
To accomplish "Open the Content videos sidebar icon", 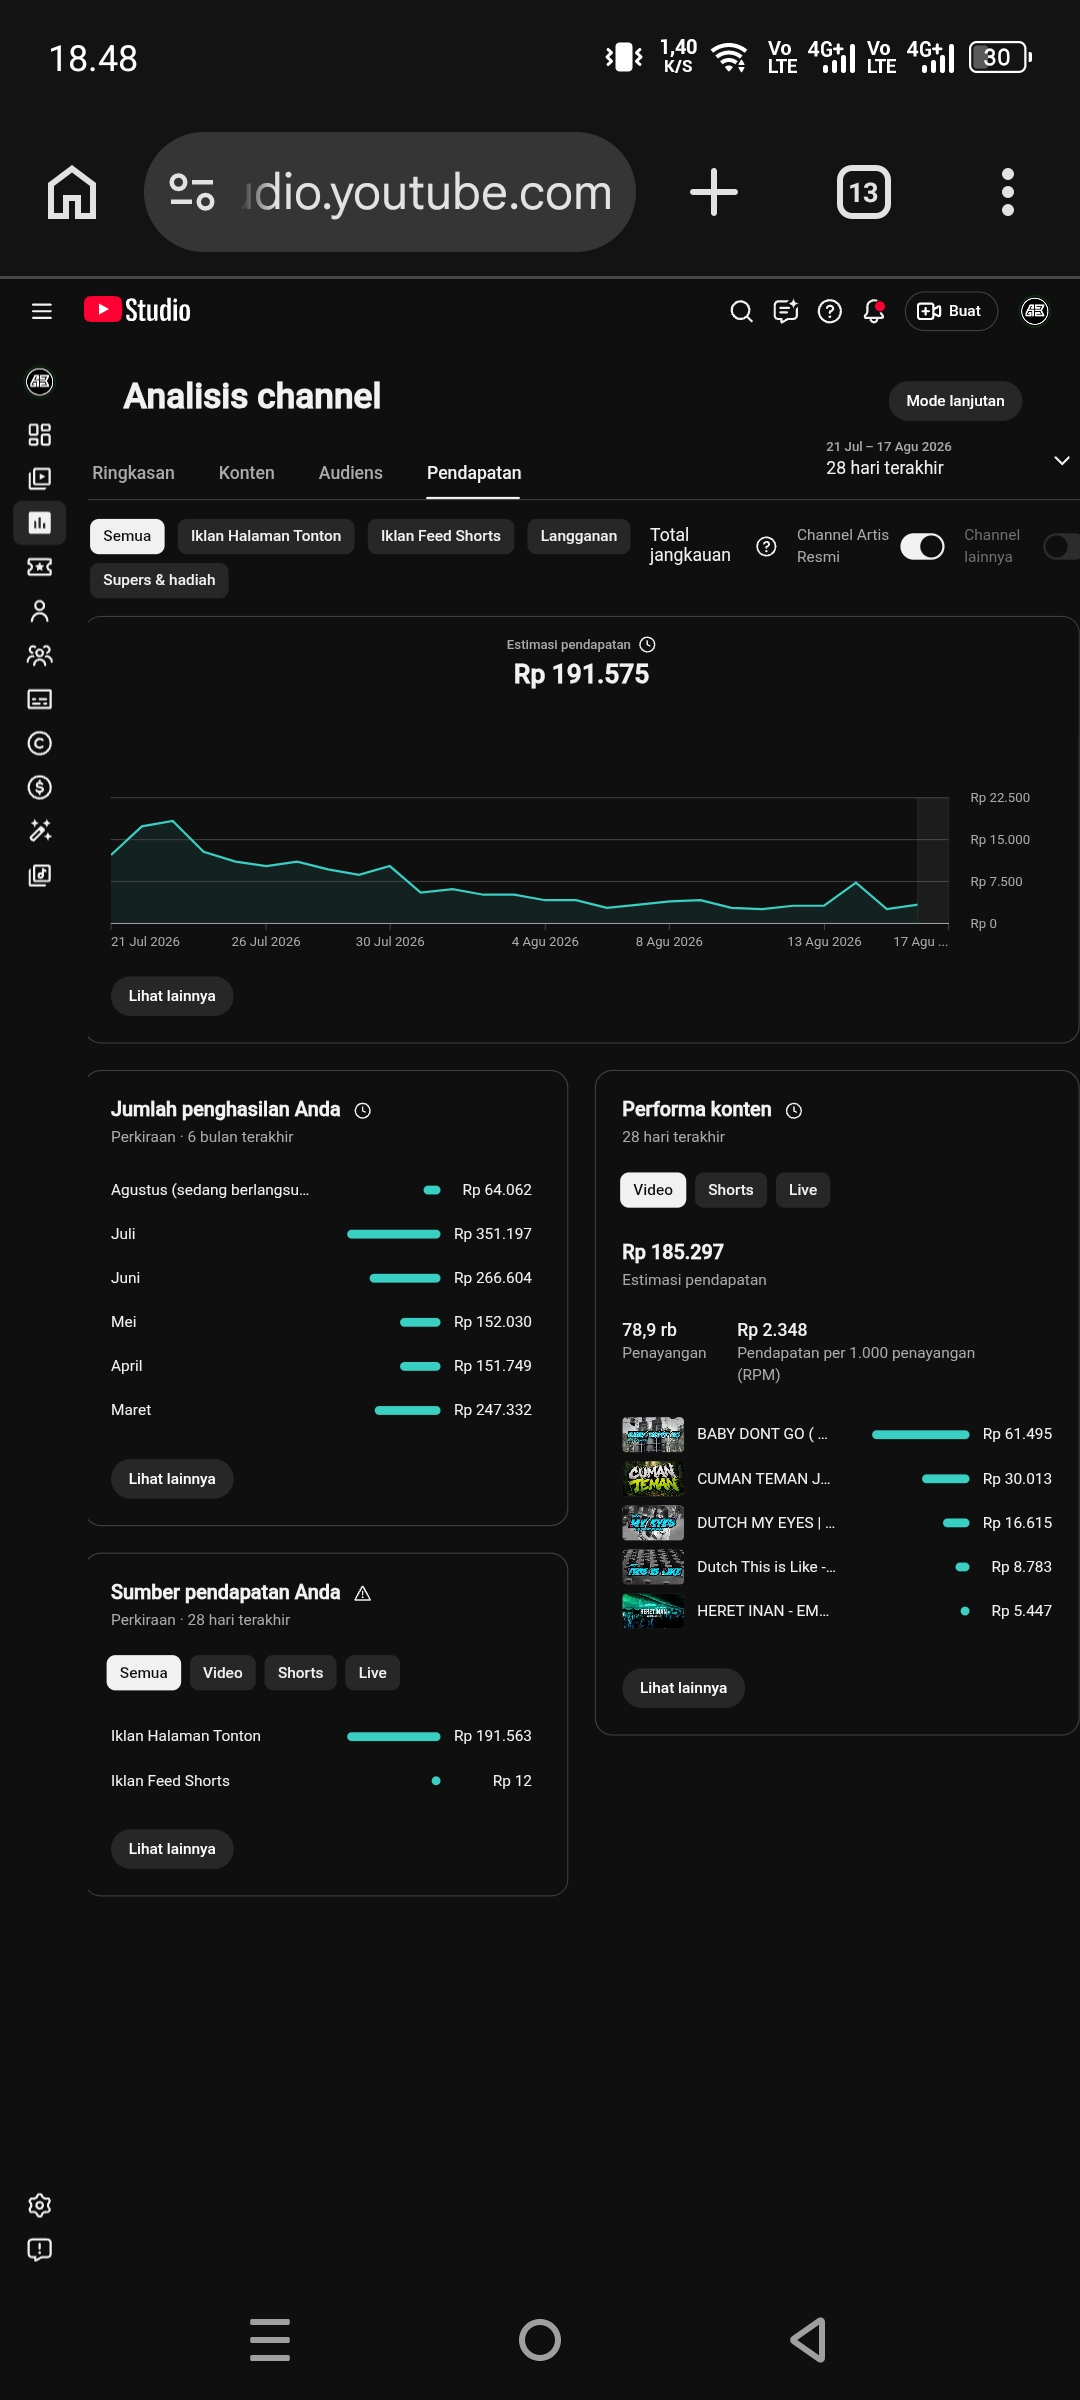I will (x=39, y=478).
